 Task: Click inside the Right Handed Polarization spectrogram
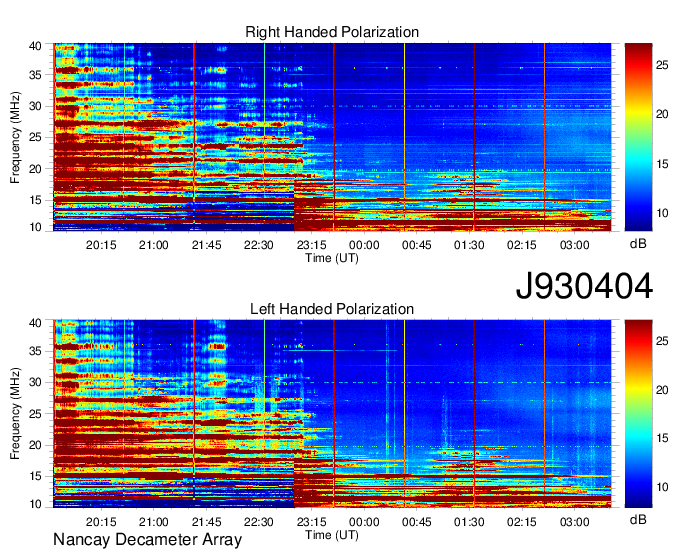point(332,137)
